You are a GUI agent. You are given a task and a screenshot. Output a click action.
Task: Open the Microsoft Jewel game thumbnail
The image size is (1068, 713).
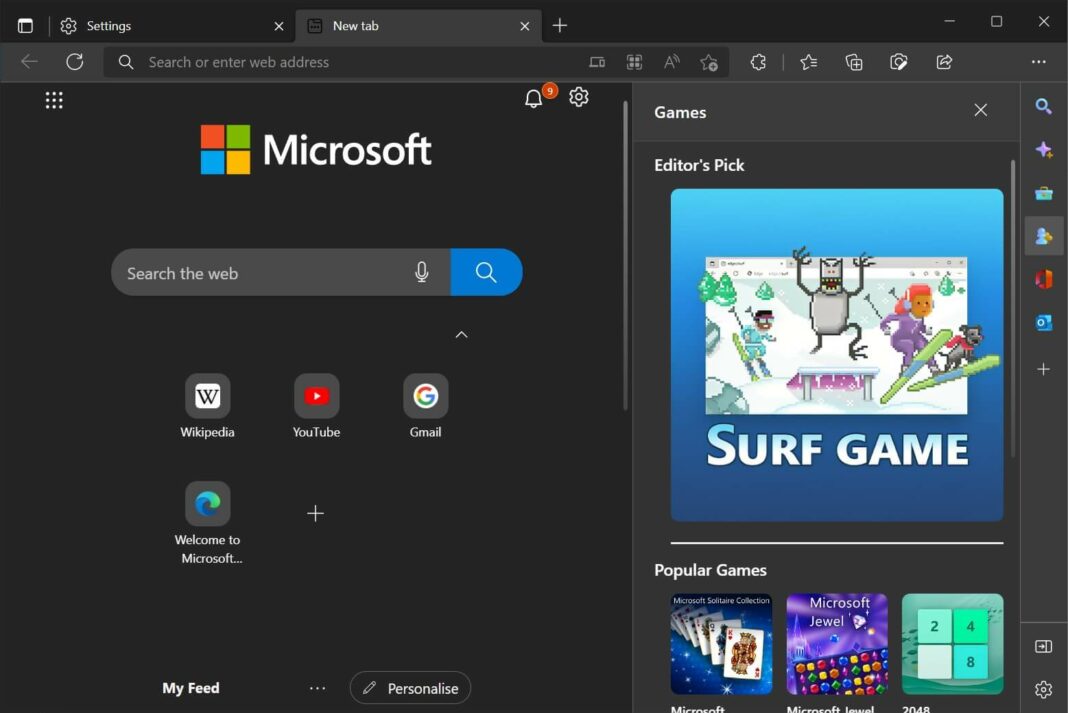(836, 644)
